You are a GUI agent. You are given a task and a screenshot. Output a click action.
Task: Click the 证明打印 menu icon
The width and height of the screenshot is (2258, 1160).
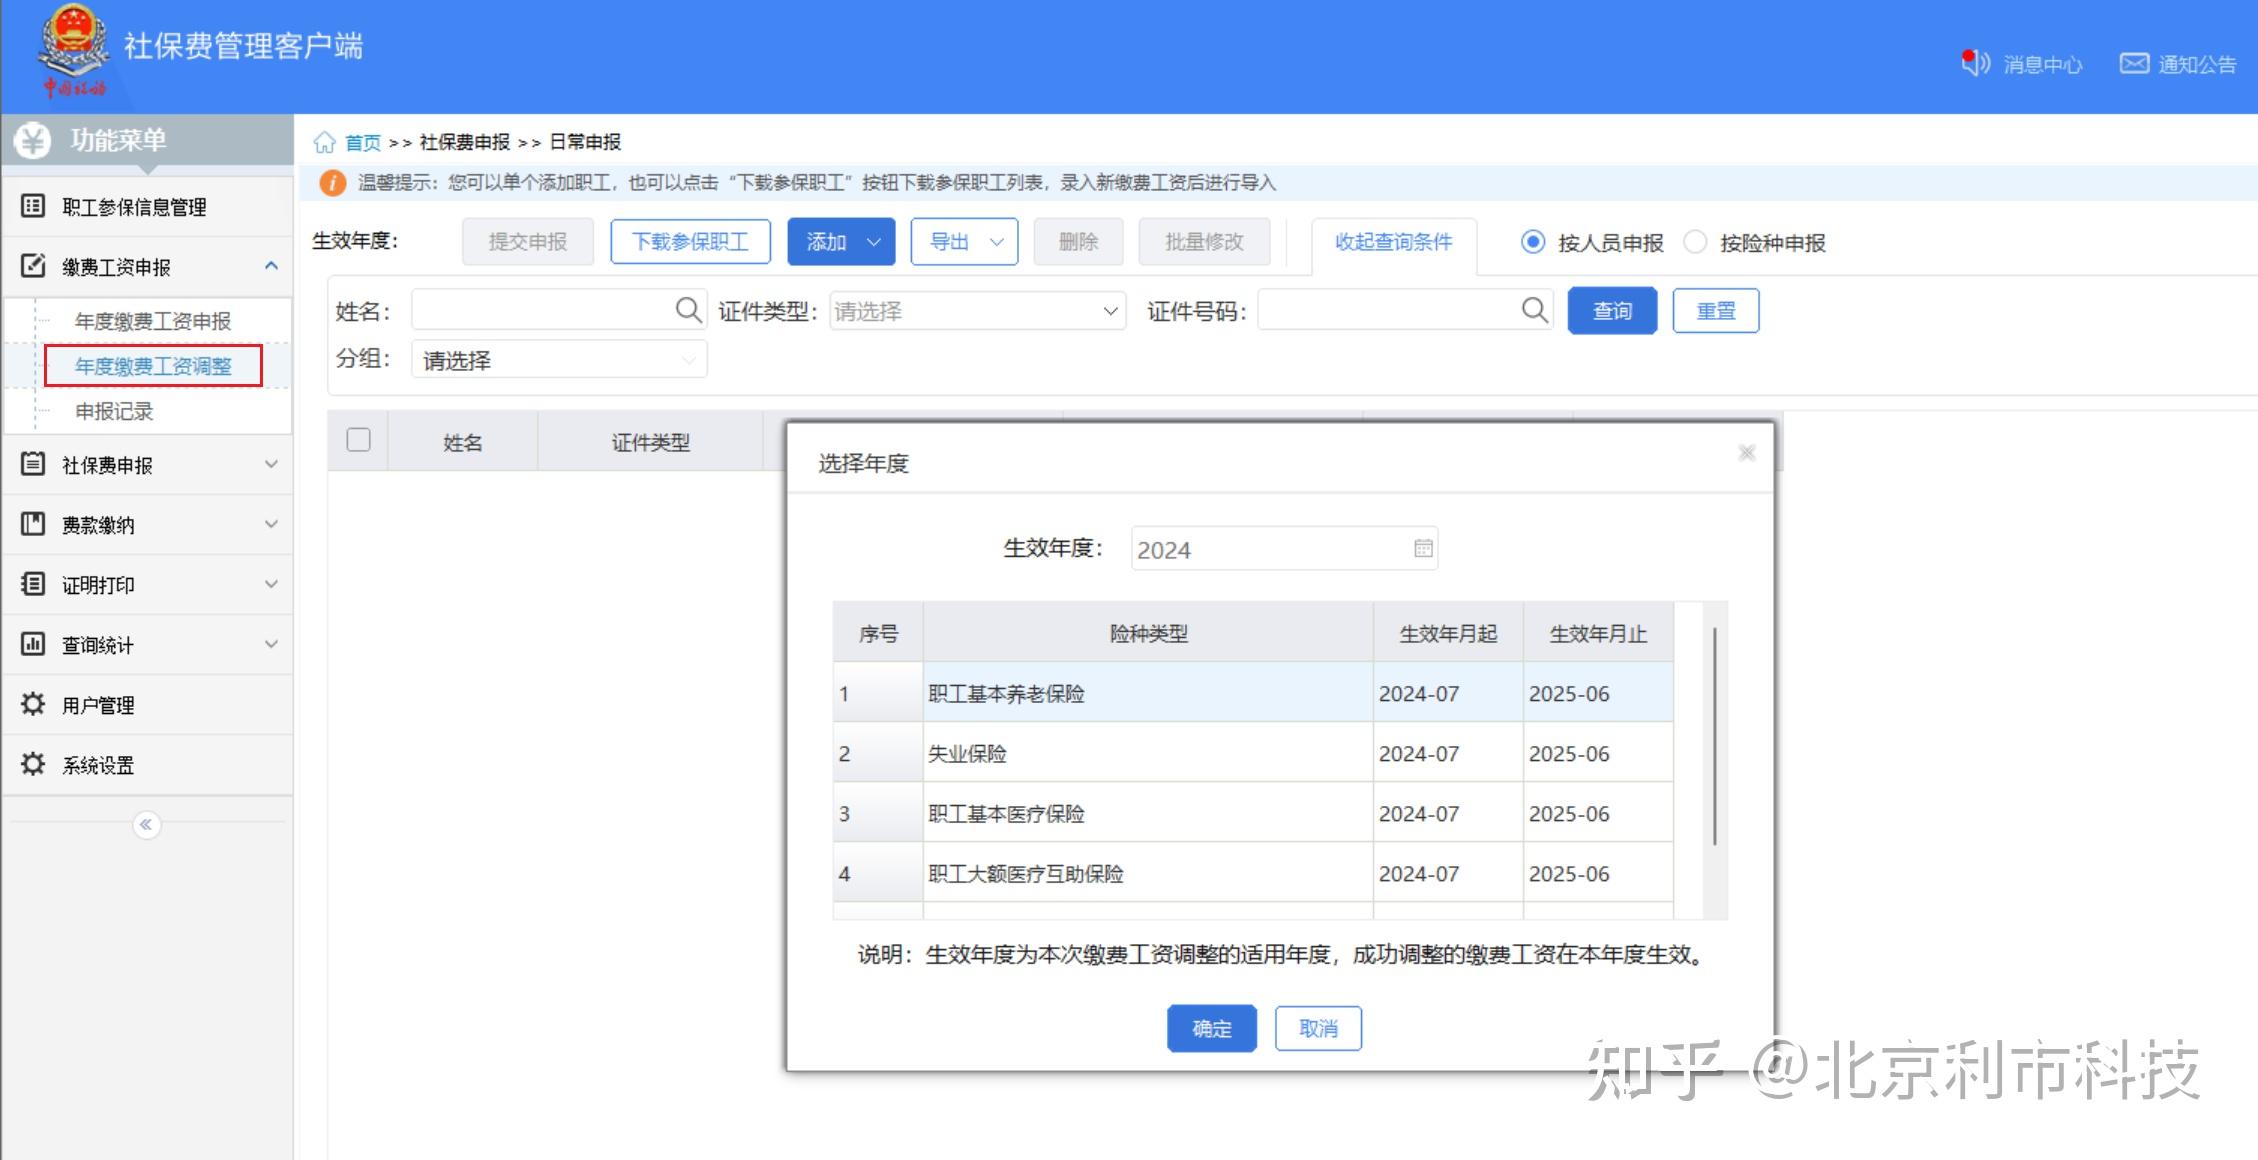(33, 584)
